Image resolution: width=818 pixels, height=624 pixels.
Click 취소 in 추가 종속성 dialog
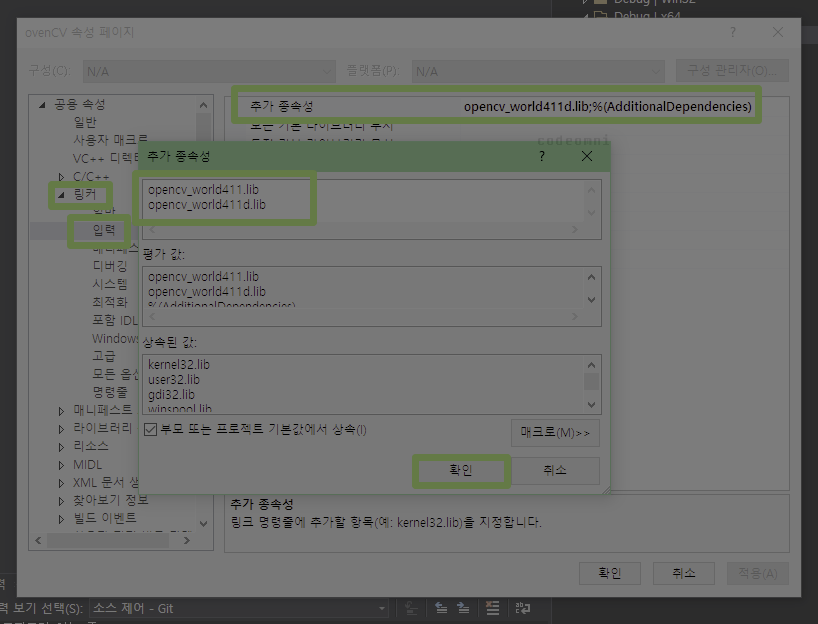pos(555,471)
